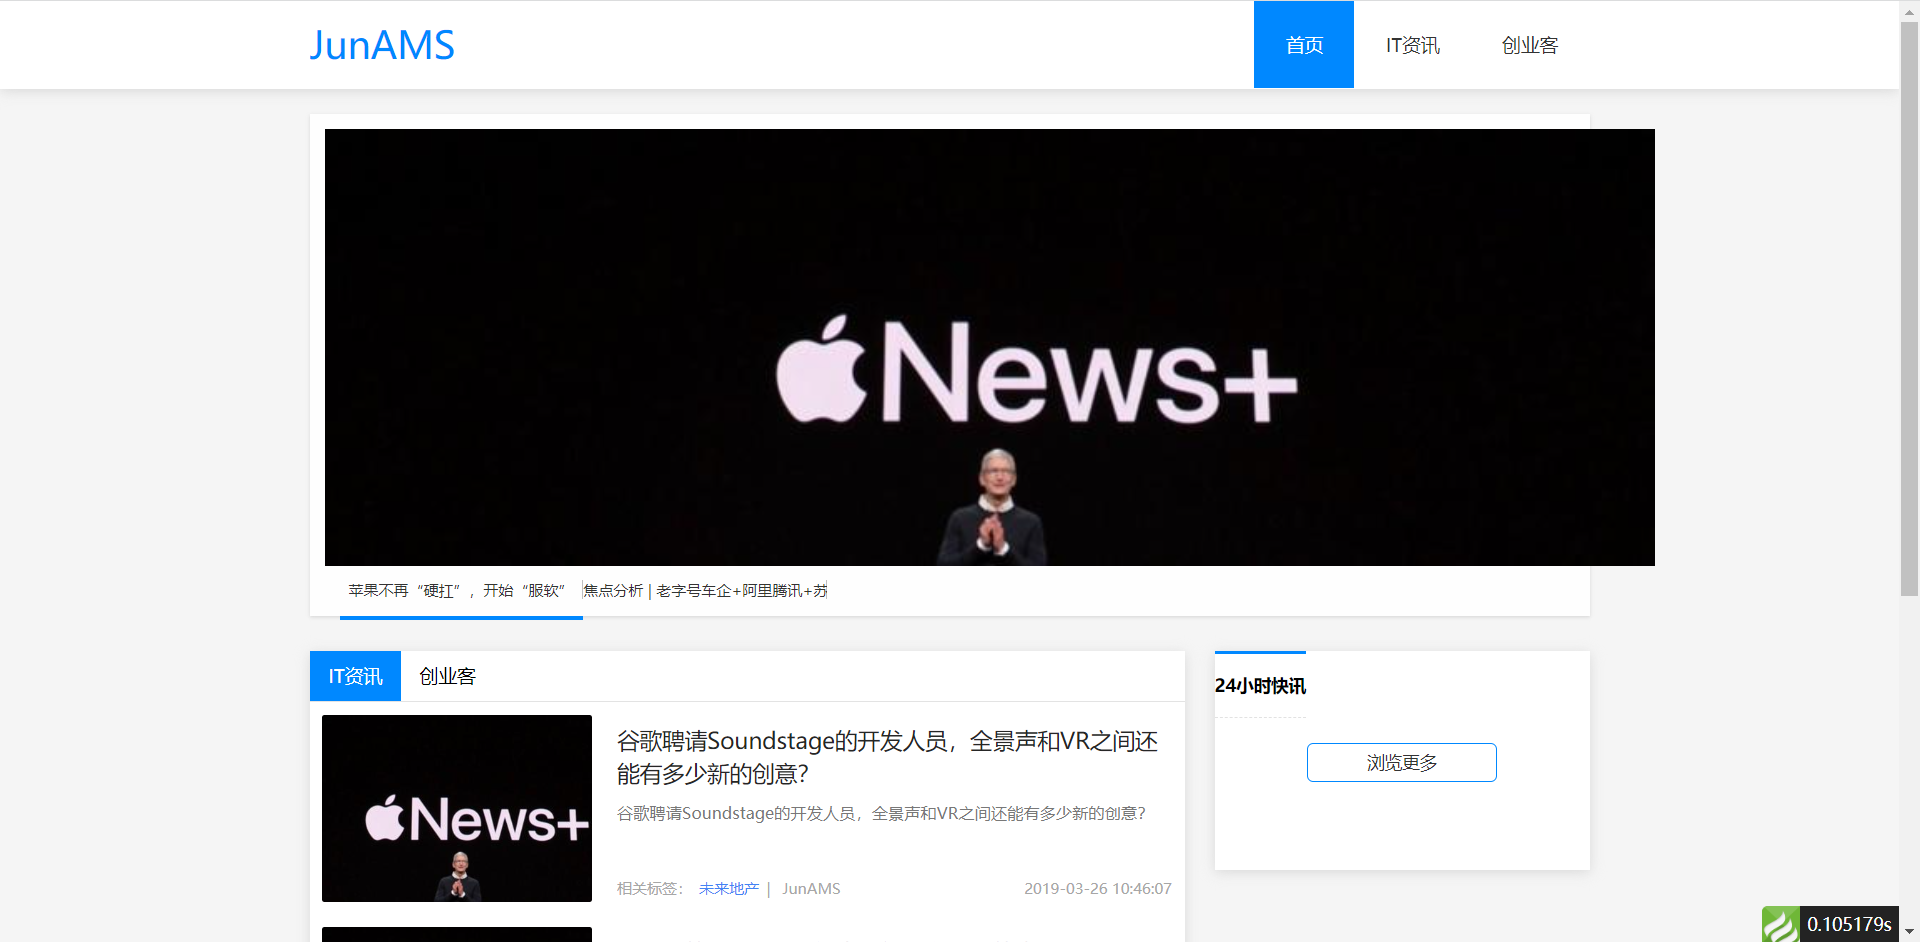The image size is (1920, 942).
Task: Open the IT资讯 header menu item
Action: pos(1412,45)
